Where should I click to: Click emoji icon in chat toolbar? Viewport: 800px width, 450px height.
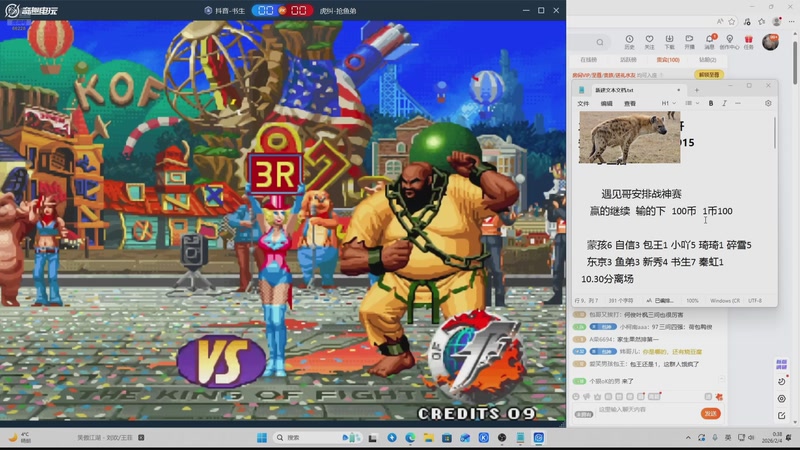pyautogui.click(x=576, y=396)
